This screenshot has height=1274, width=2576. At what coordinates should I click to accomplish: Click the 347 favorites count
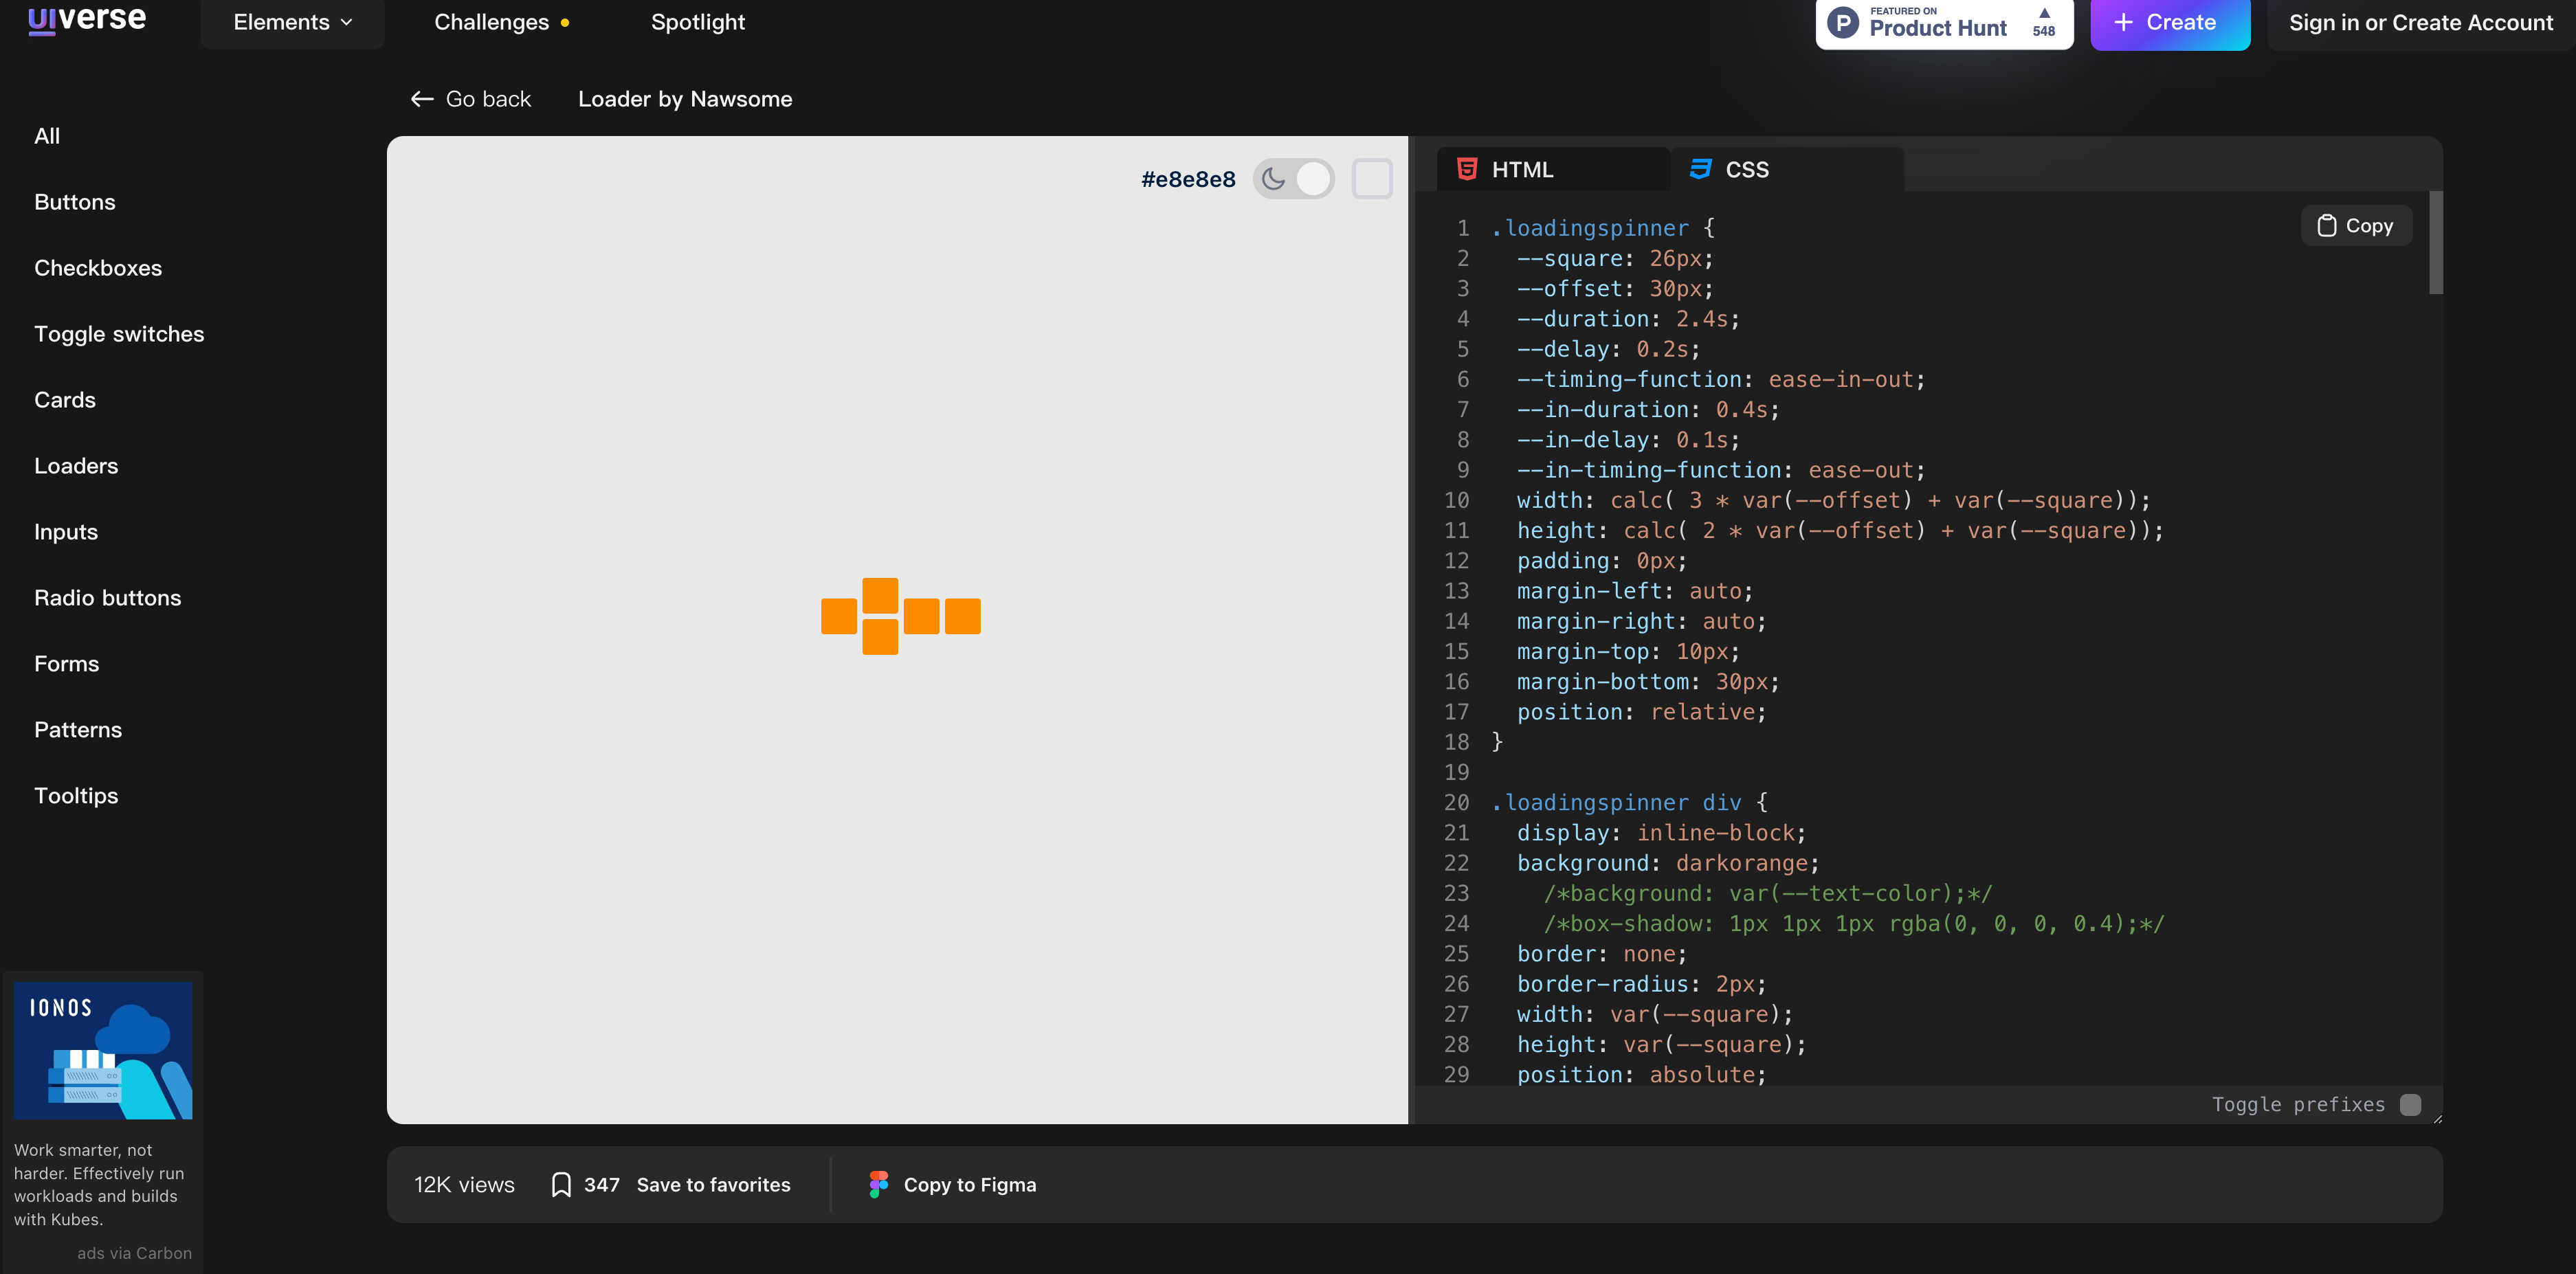(601, 1185)
